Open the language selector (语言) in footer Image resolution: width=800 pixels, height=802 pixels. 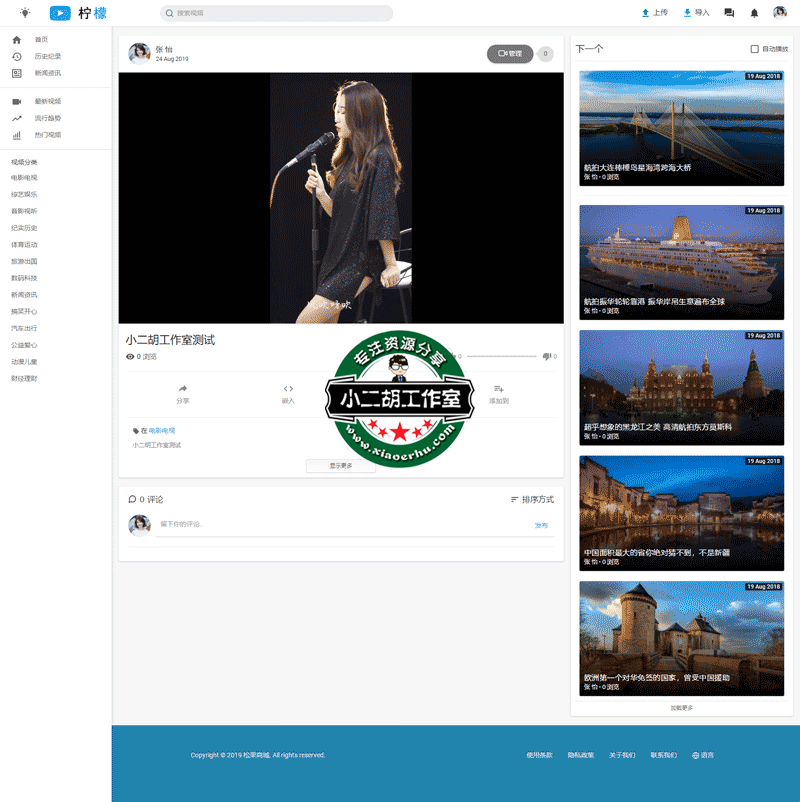(x=703, y=755)
